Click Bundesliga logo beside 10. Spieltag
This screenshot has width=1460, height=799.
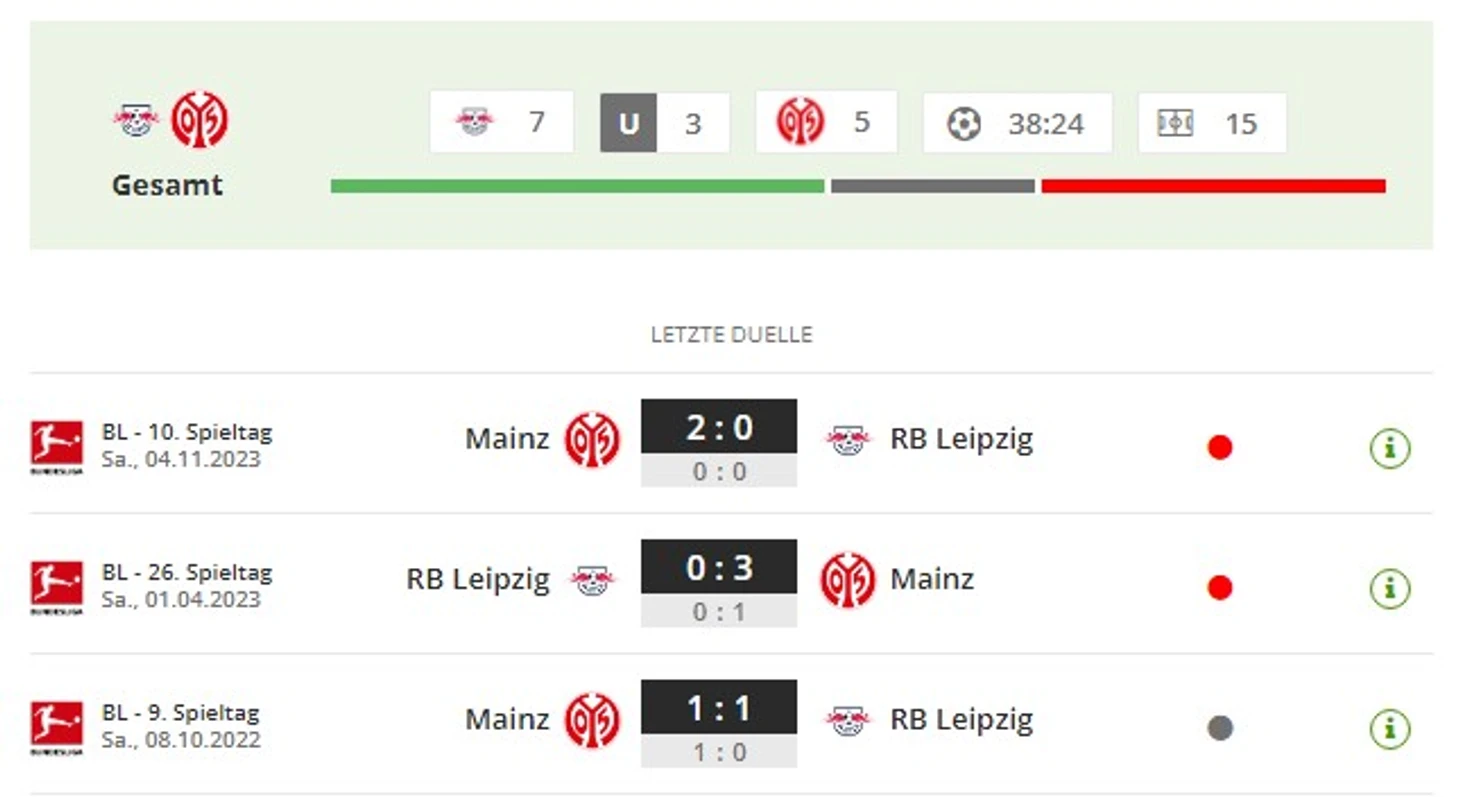(x=56, y=447)
